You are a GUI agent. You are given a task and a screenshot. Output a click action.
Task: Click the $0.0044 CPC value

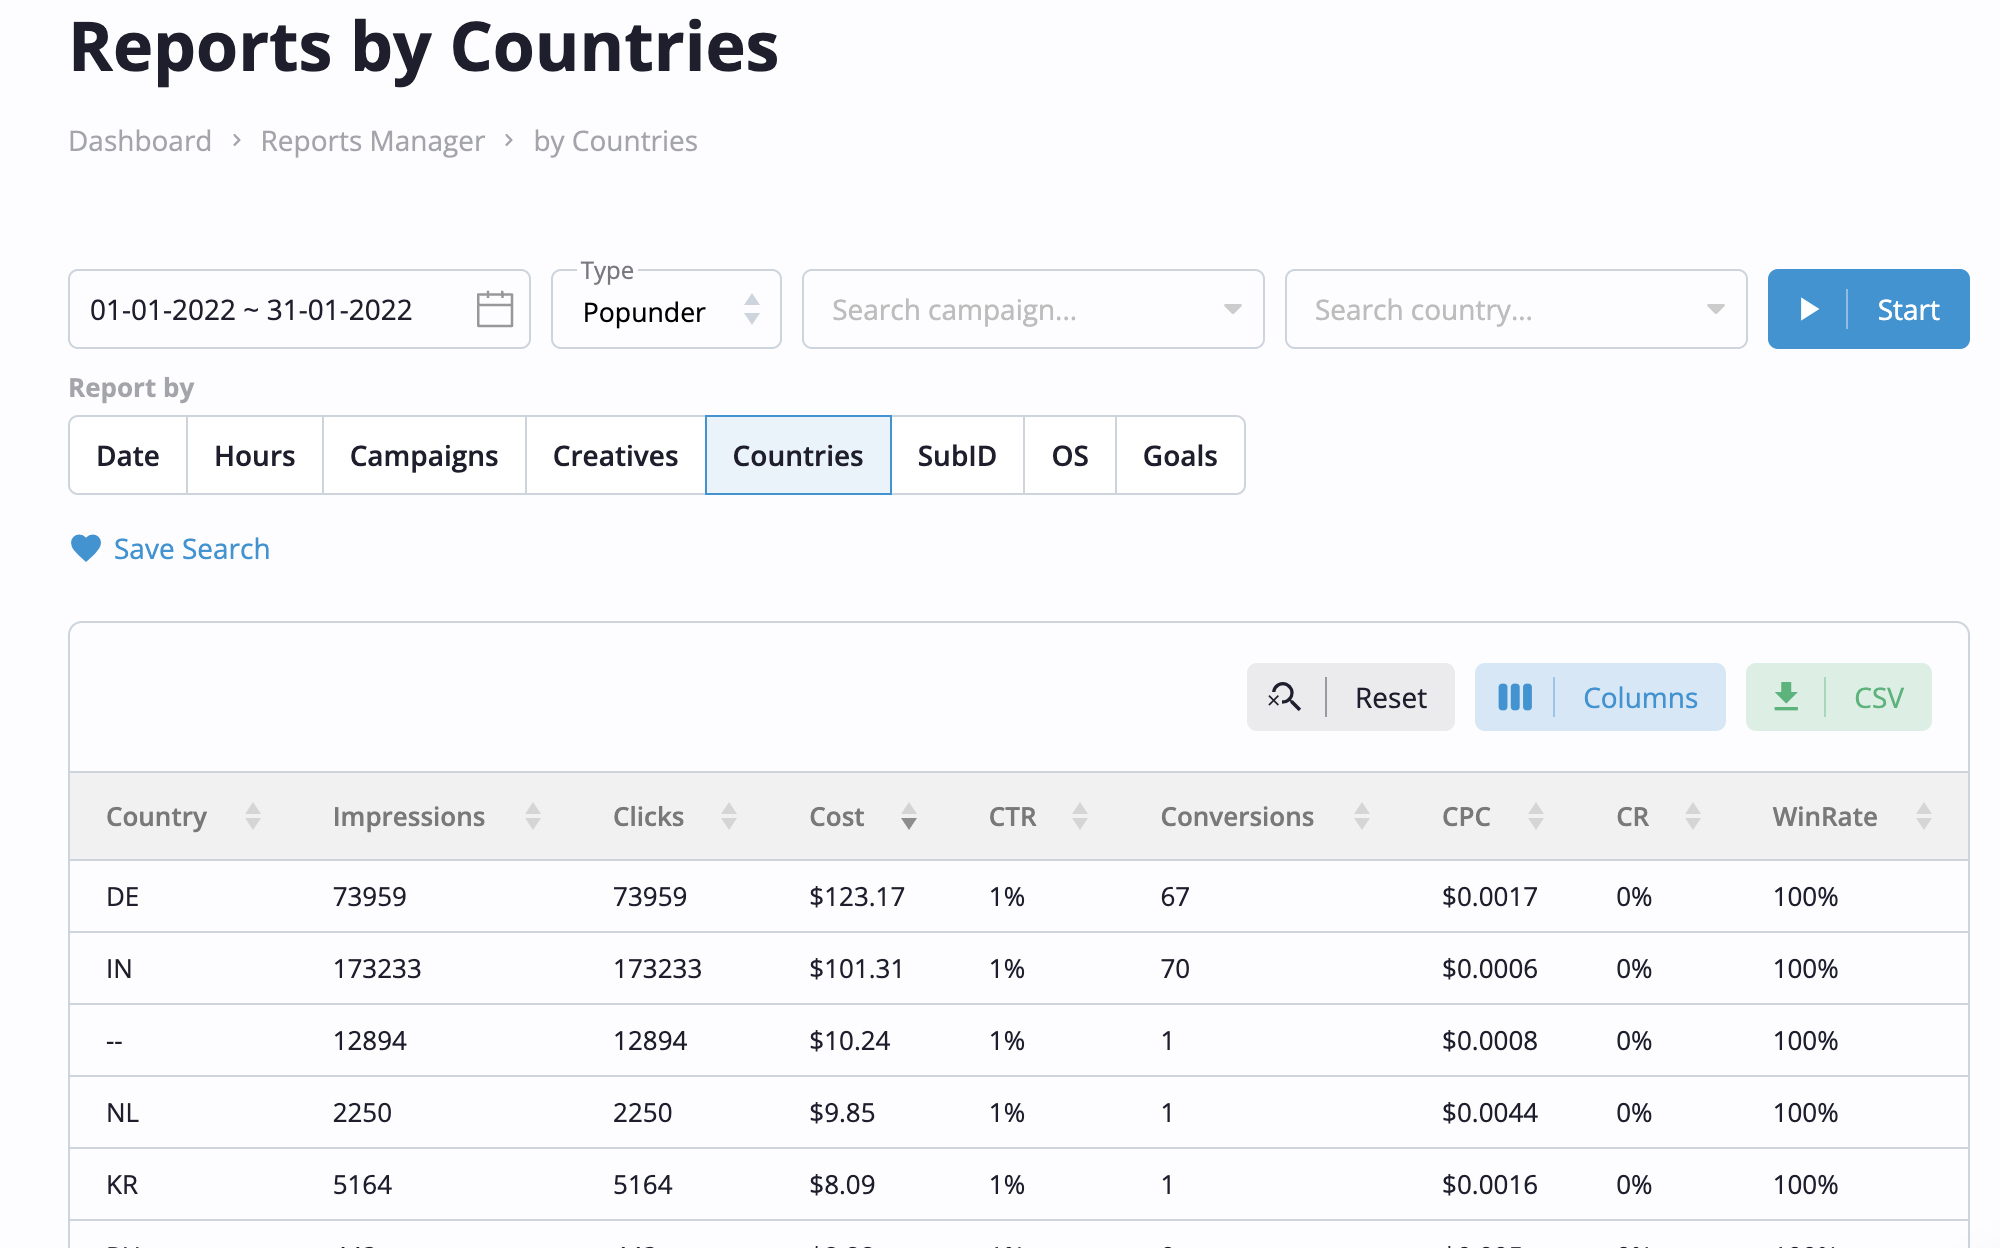pos(1490,1112)
